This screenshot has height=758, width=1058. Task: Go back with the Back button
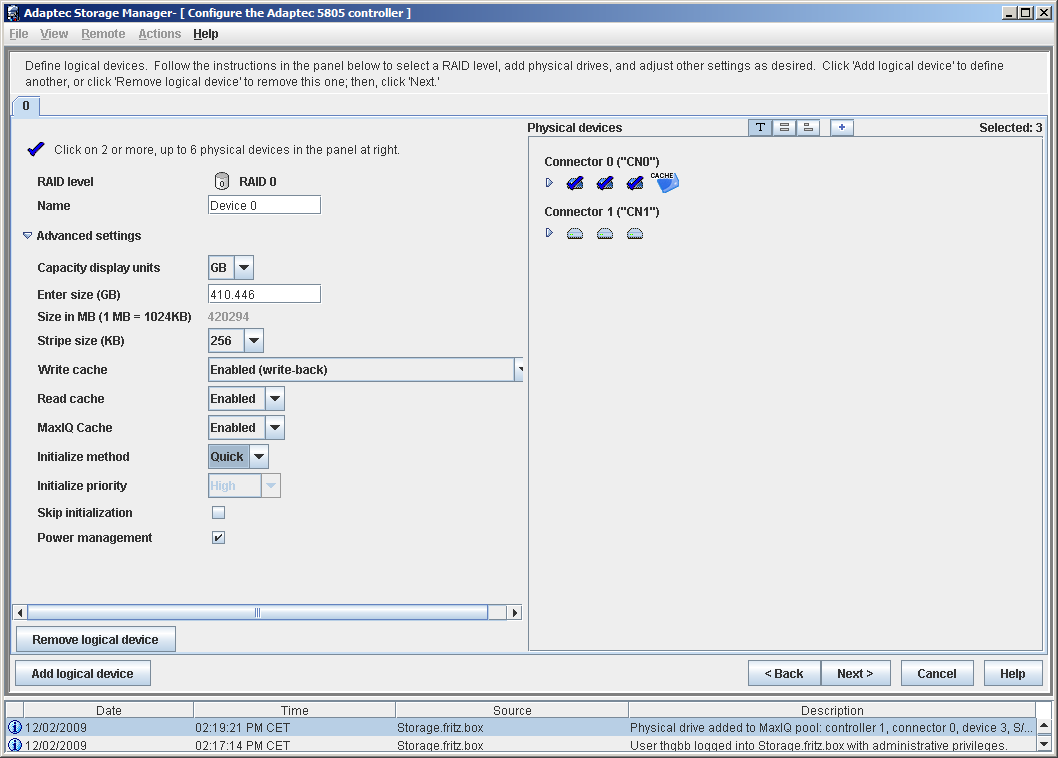[784, 674]
